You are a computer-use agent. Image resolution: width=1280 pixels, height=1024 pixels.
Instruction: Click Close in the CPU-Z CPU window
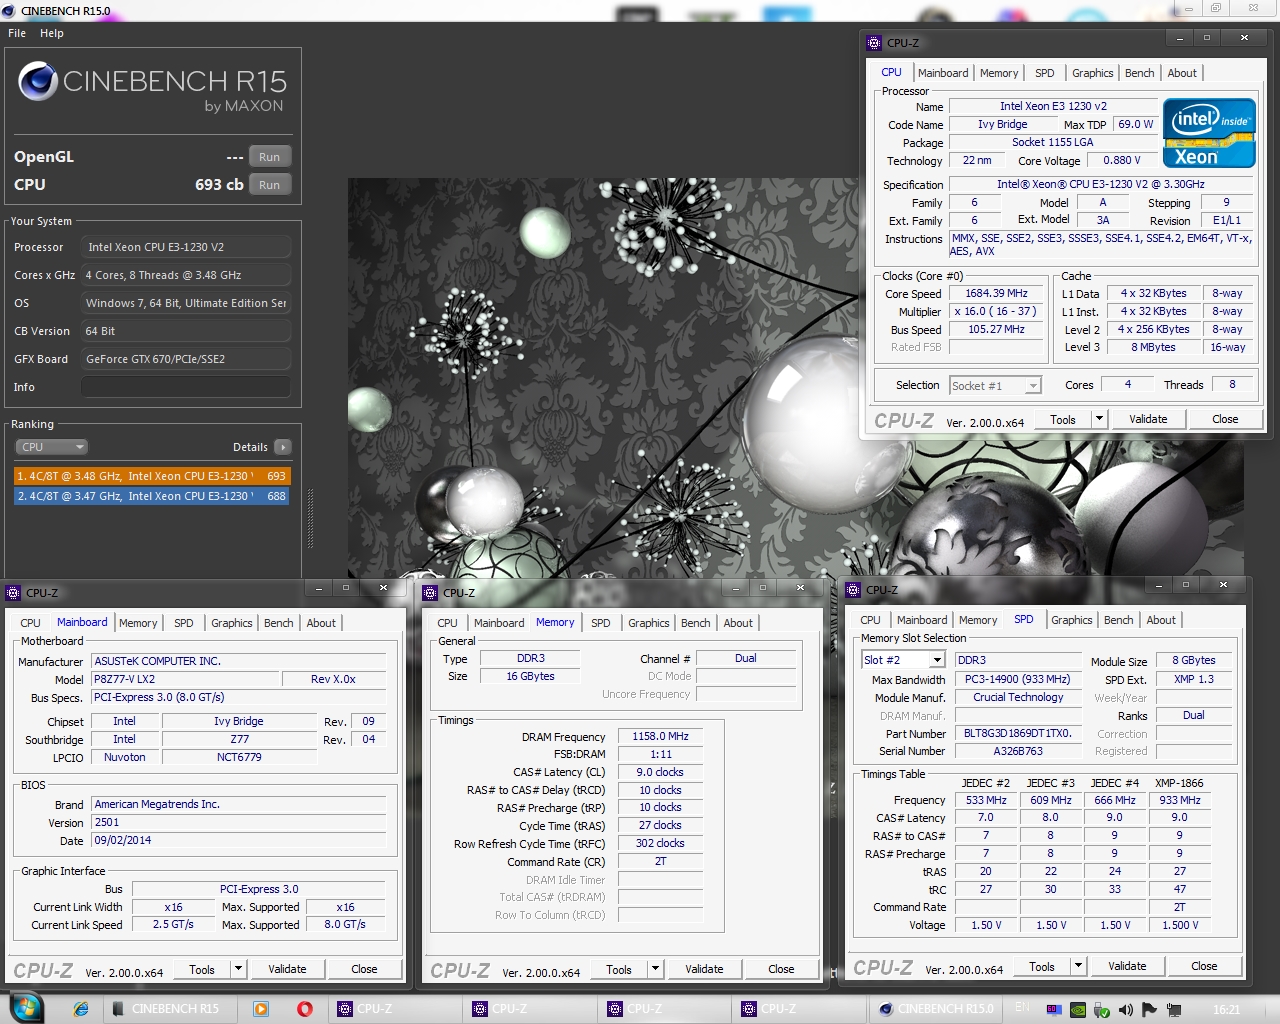(1225, 419)
